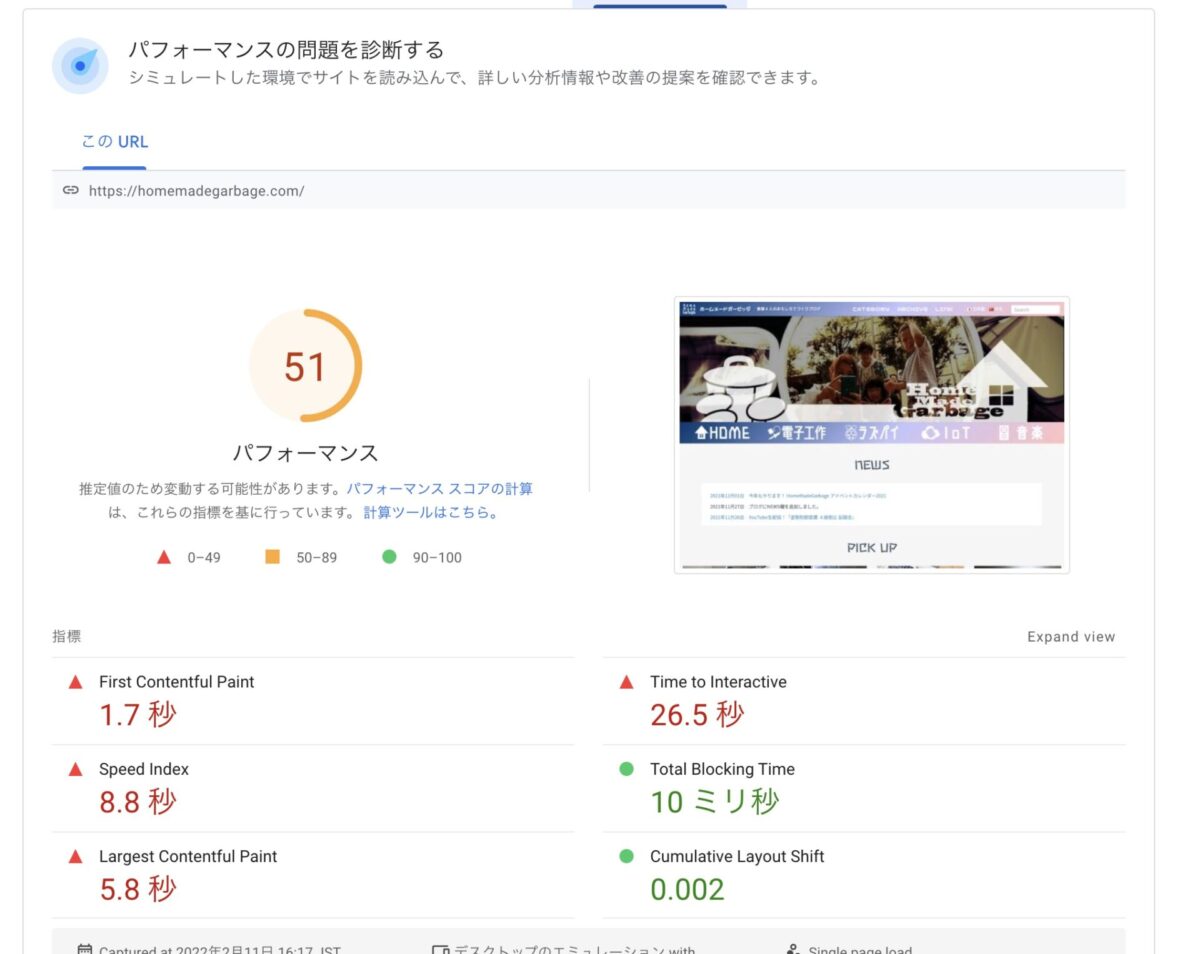The width and height of the screenshot is (1200, 954).
Task: Click the 5.8 秒 metric value
Action: (138, 888)
